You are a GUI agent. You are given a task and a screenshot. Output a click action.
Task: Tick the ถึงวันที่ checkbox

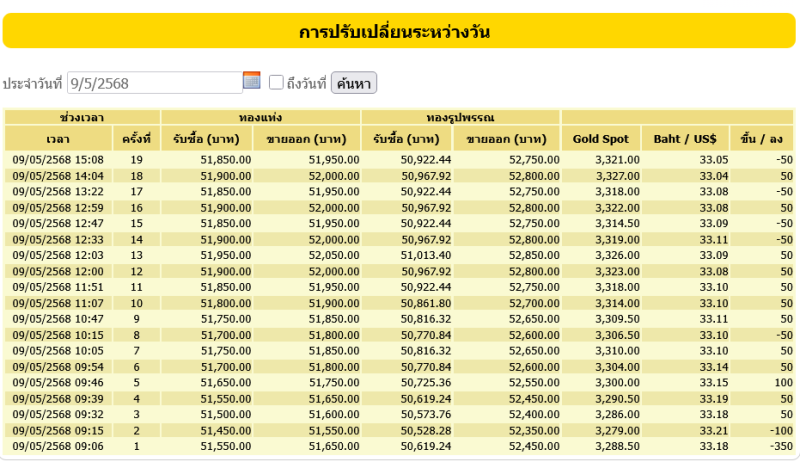(276, 83)
